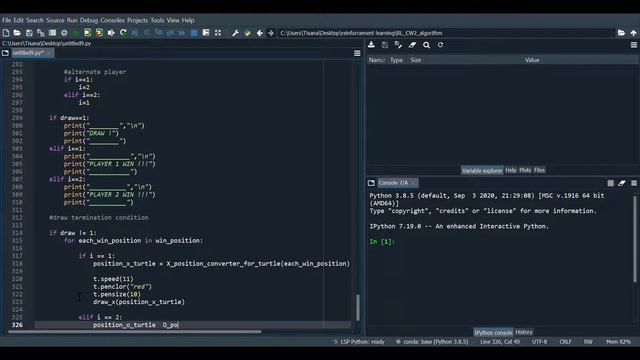Open the Source menu

point(55,20)
